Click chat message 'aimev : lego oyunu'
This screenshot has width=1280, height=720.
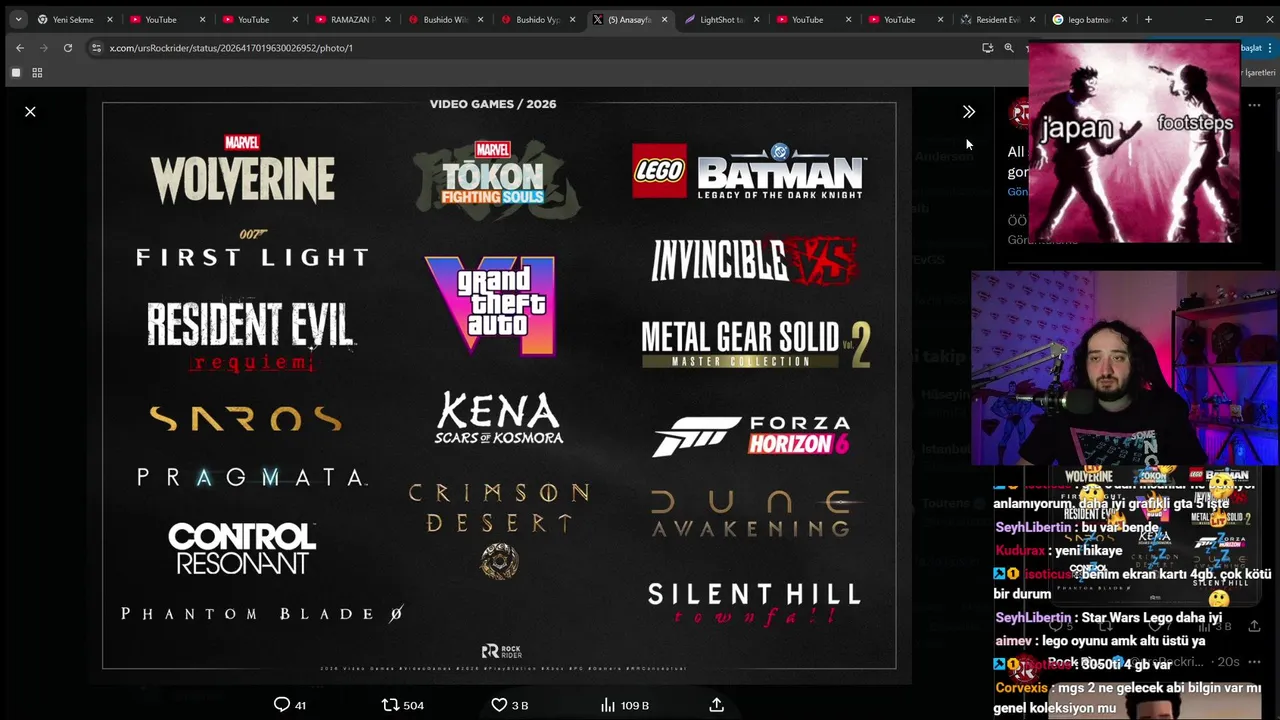point(1100,640)
